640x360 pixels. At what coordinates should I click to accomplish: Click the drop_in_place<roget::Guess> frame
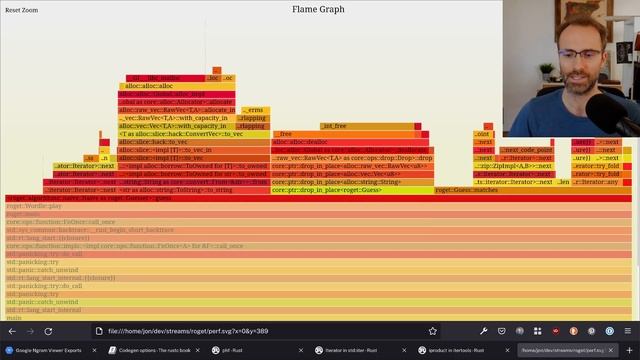[x=352, y=190]
